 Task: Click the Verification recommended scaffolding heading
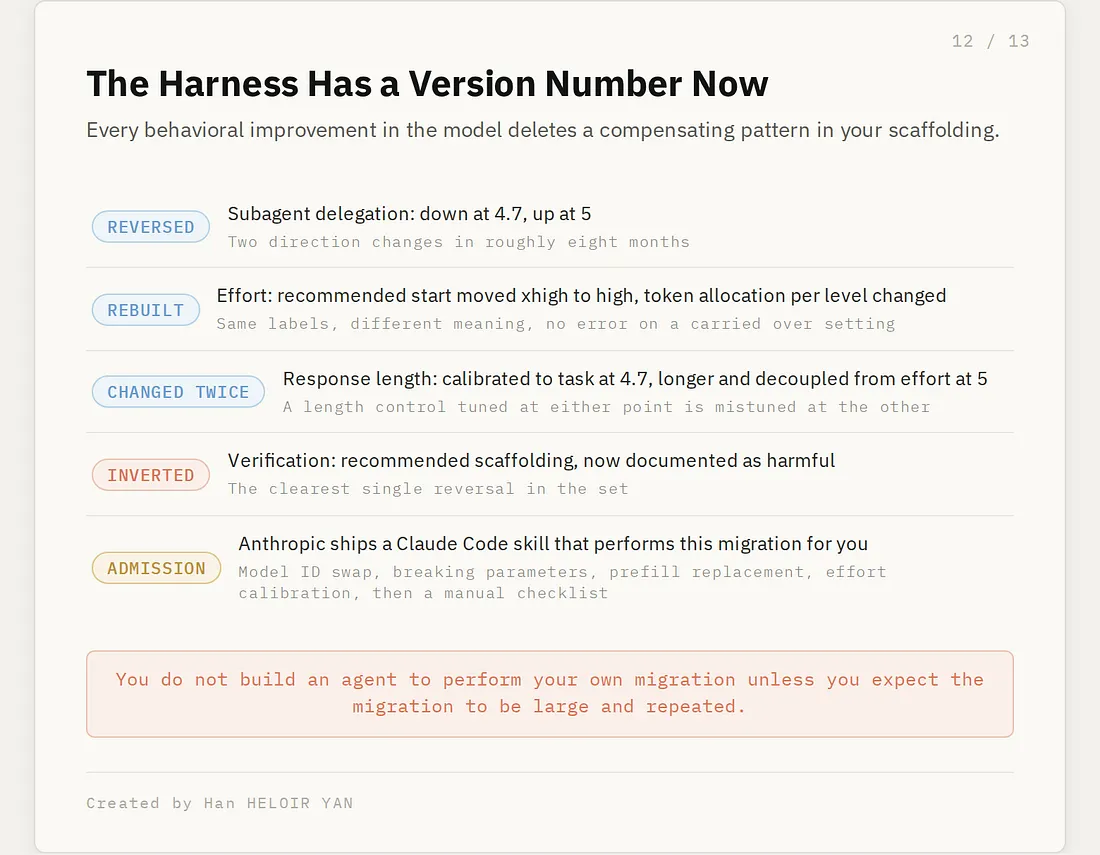coord(531,460)
